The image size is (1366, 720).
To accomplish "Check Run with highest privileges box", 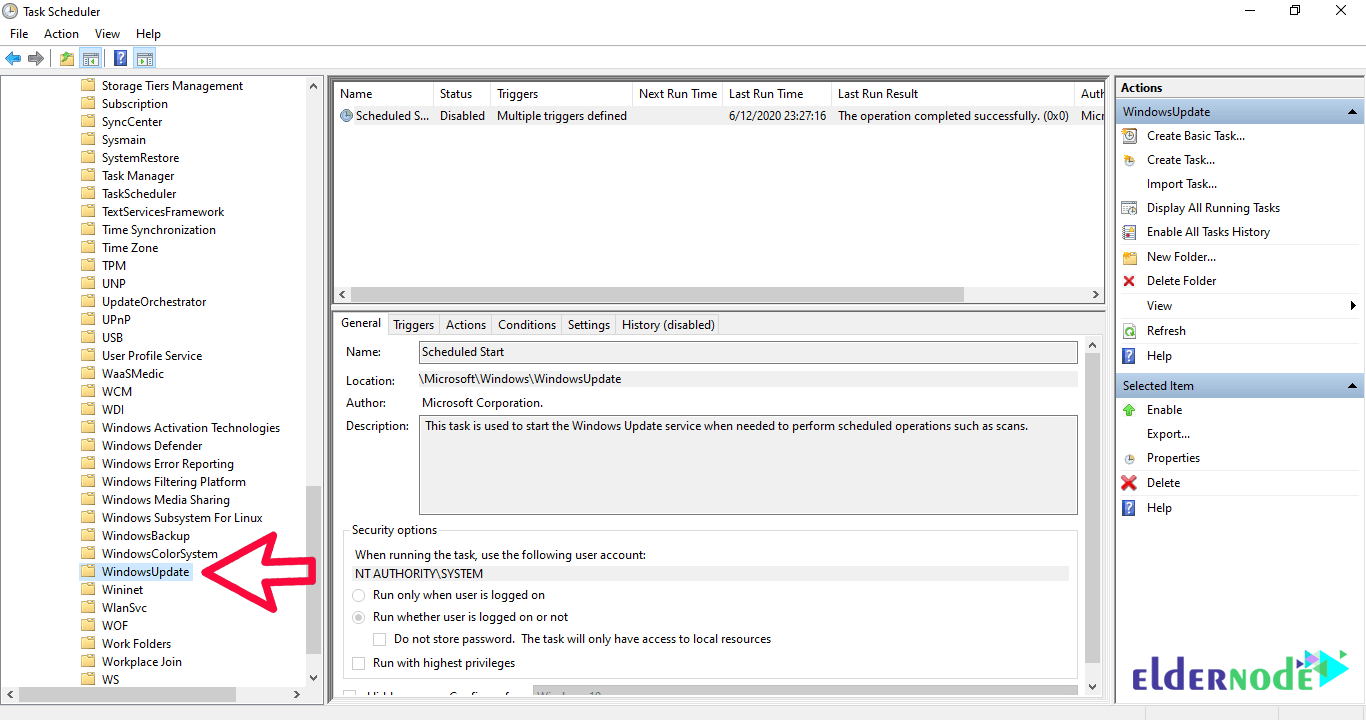I will tap(359, 663).
